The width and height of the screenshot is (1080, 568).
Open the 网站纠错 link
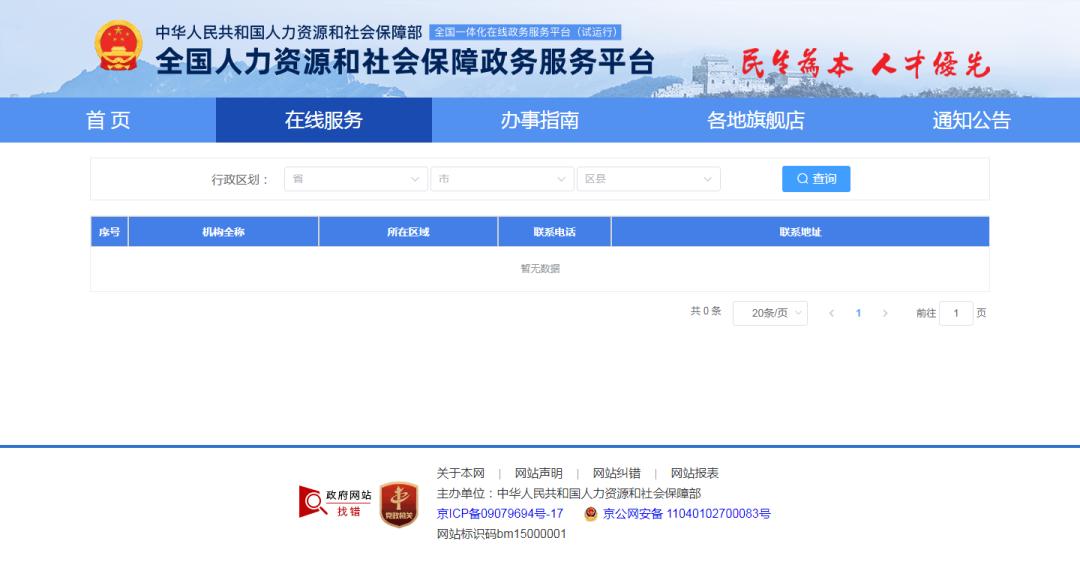tap(616, 473)
